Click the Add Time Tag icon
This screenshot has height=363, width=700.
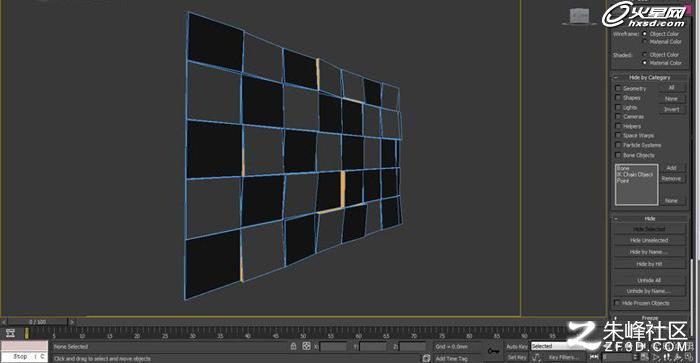pyautogui.click(x=426, y=358)
